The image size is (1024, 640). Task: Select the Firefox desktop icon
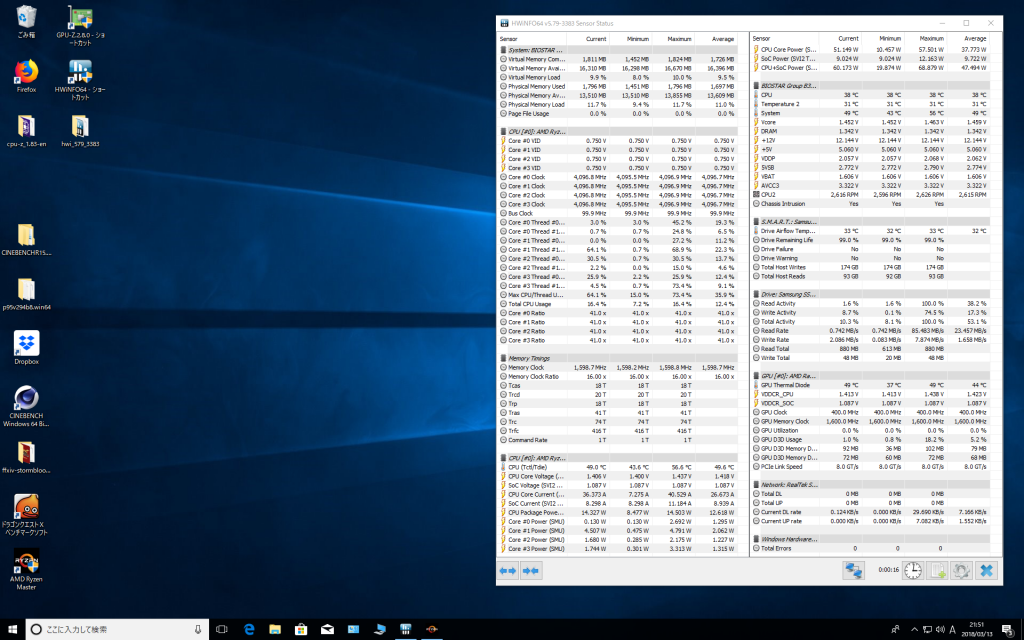click(26, 76)
